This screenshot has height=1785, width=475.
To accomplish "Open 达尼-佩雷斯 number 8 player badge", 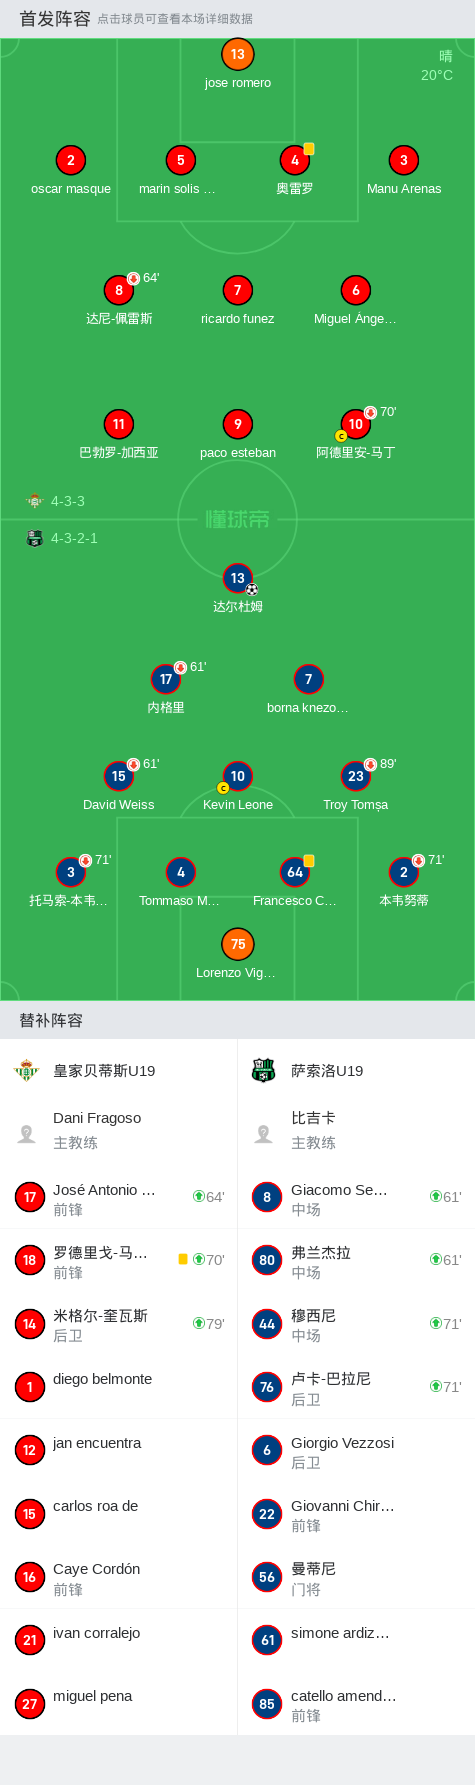I will (119, 290).
